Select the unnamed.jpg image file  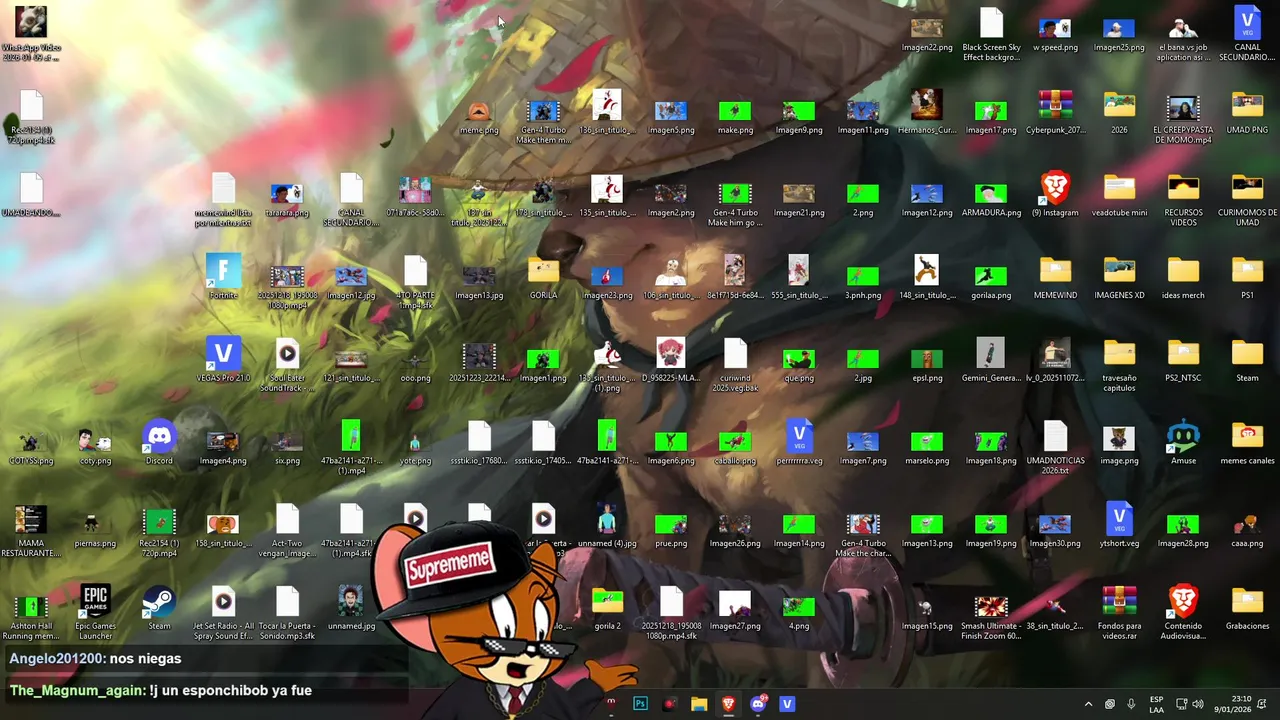351,608
